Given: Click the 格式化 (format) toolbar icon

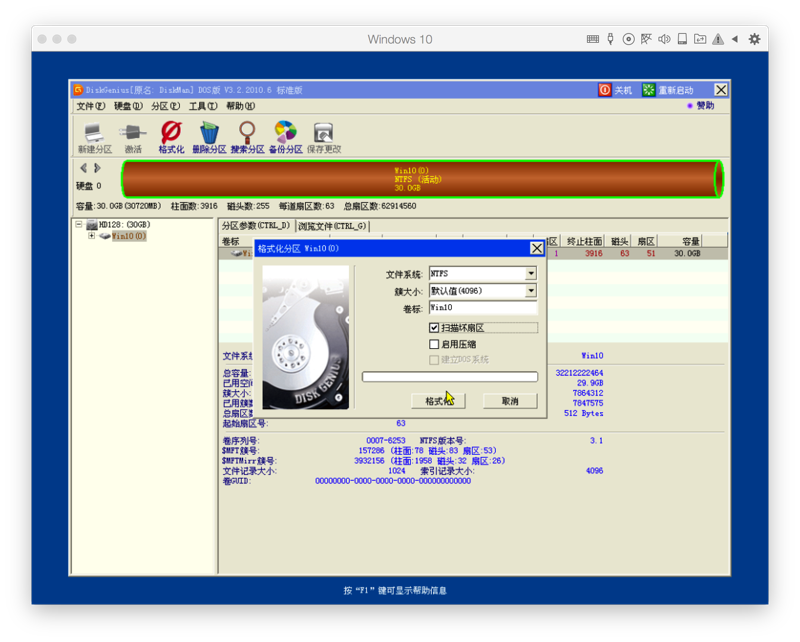Looking at the screenshot, I should tap(171, 137).
